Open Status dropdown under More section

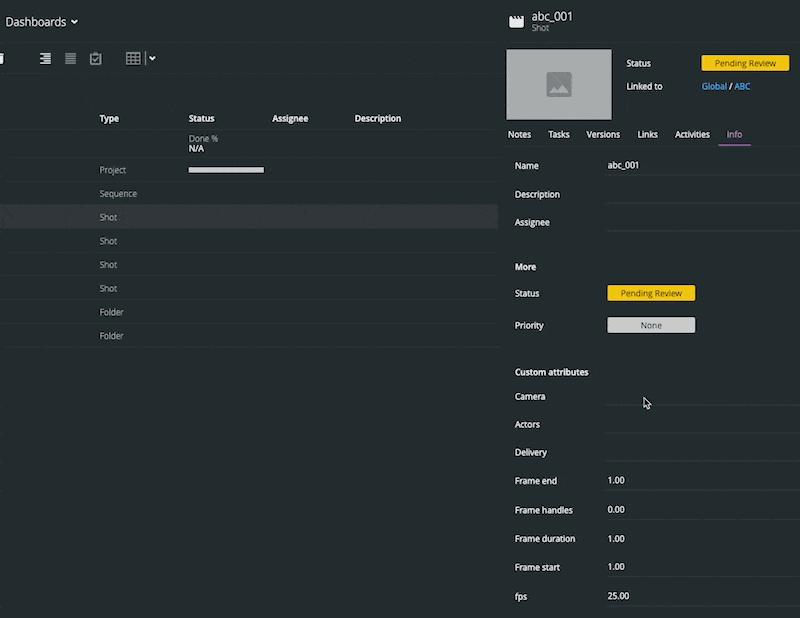point(651,293)
